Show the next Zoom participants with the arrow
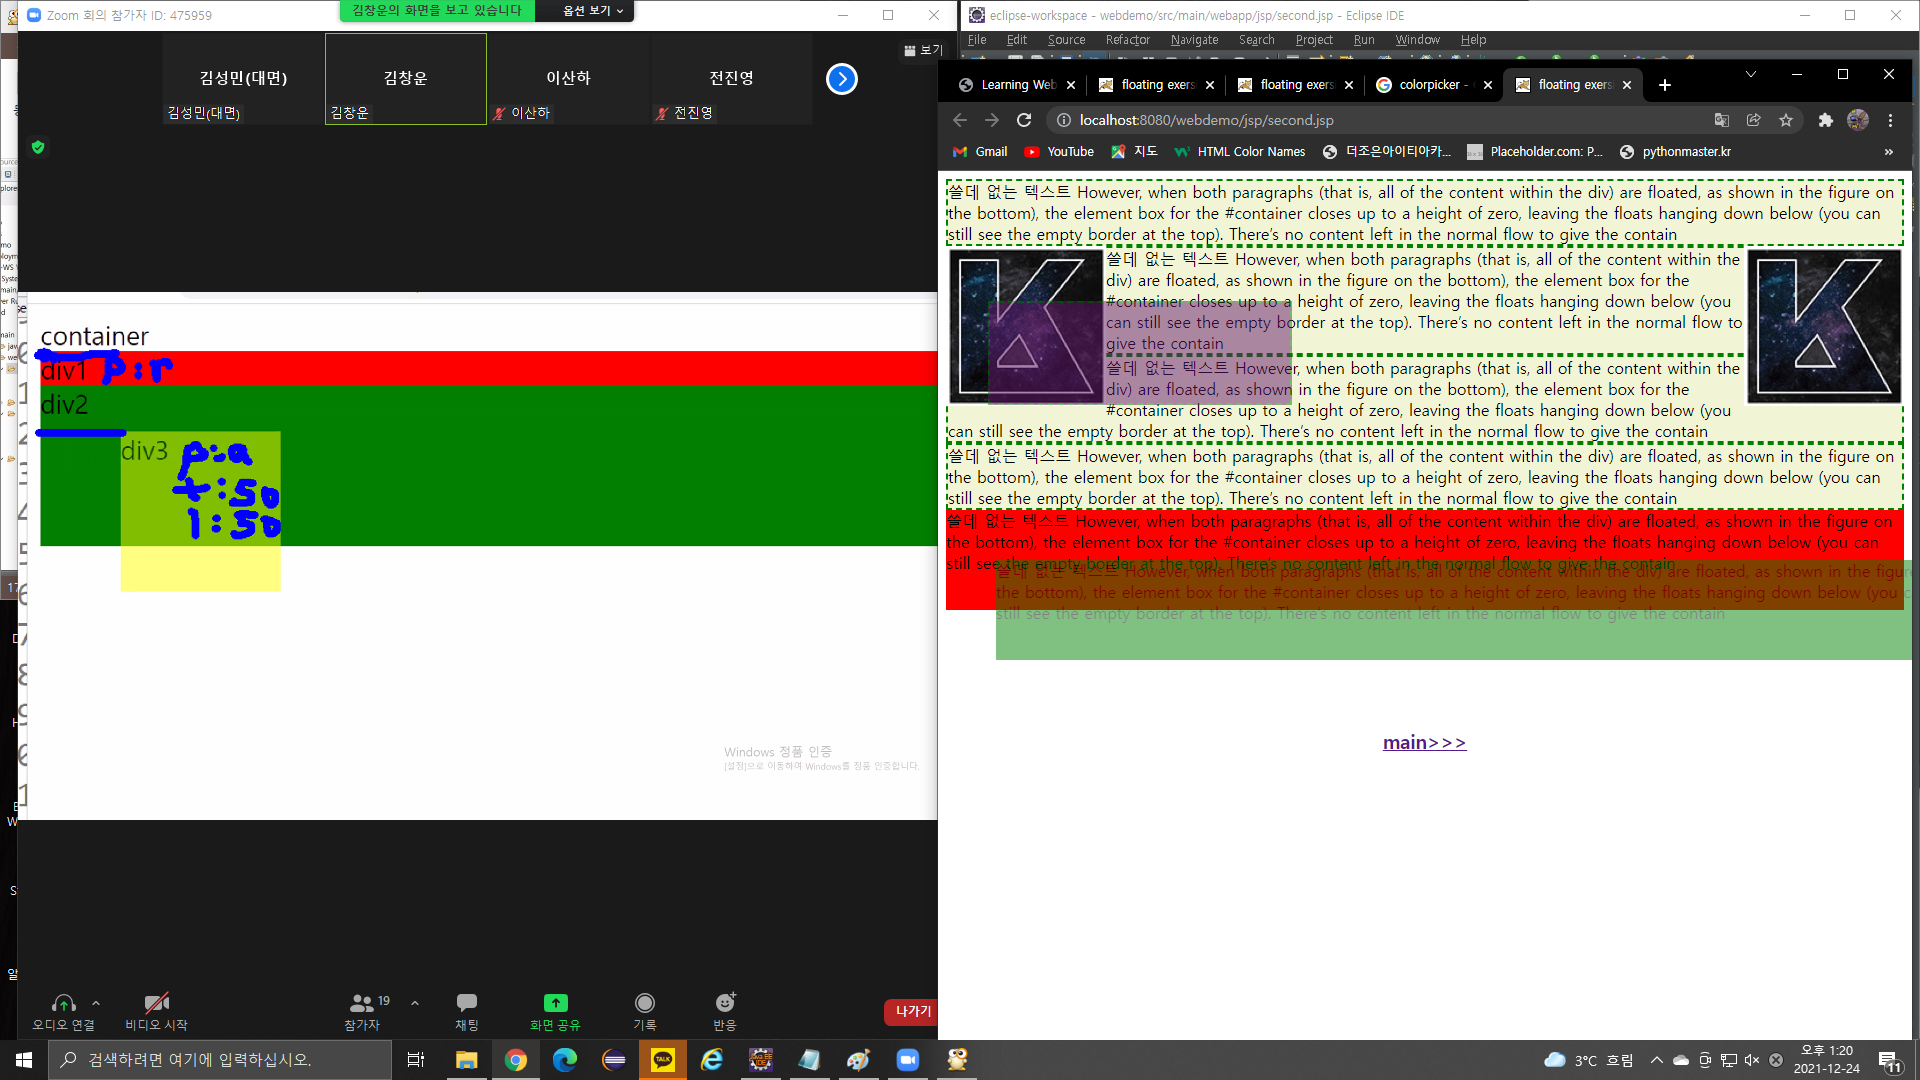 pos(842,79)
